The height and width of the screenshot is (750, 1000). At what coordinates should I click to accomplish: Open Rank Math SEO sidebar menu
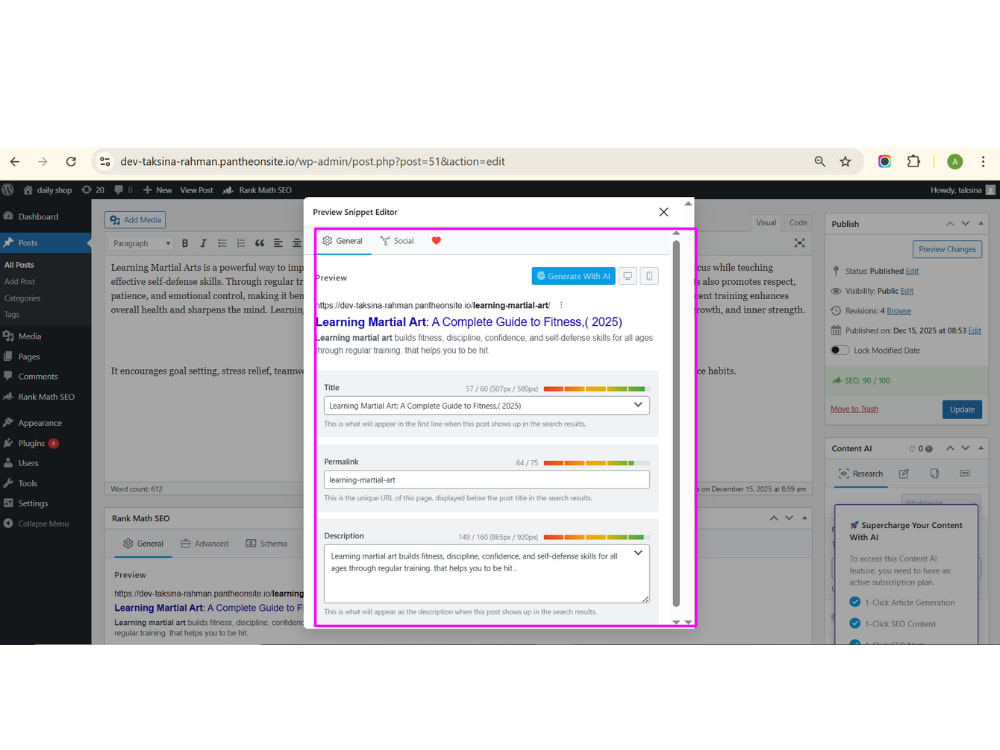(46, 397)
